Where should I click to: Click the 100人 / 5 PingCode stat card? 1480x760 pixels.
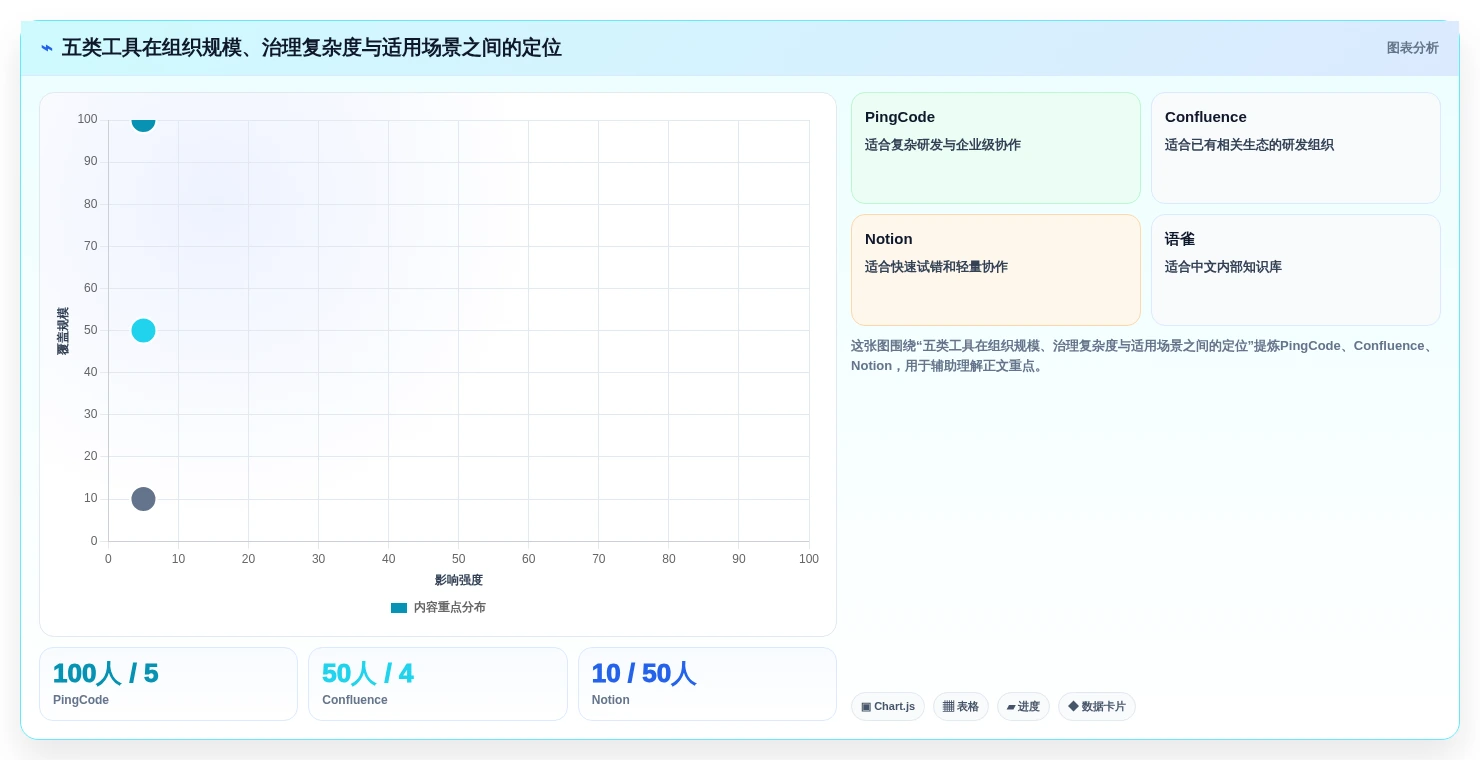pyautogui.click(x=168, y=684)
